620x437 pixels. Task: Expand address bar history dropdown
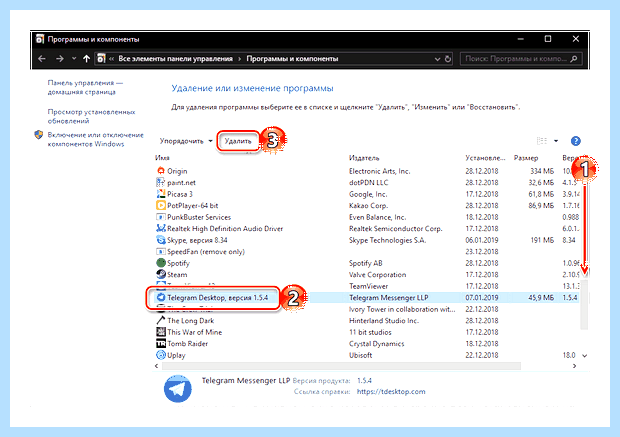pos(437,59)
